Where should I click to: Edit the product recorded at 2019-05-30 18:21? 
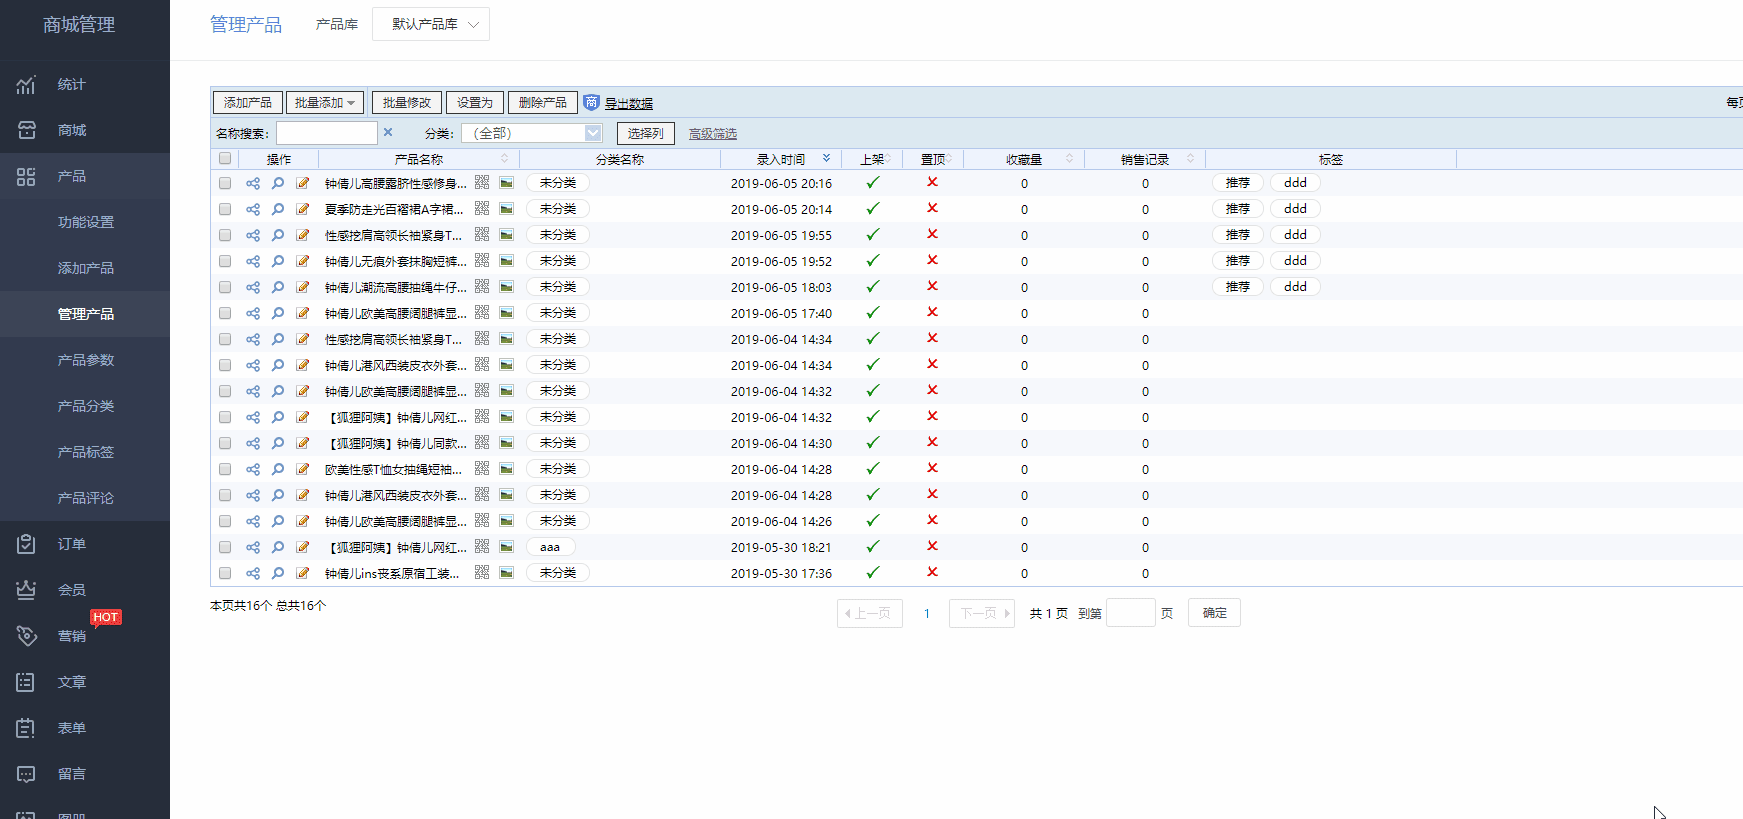pyautogui.click(x=303, y=548)
